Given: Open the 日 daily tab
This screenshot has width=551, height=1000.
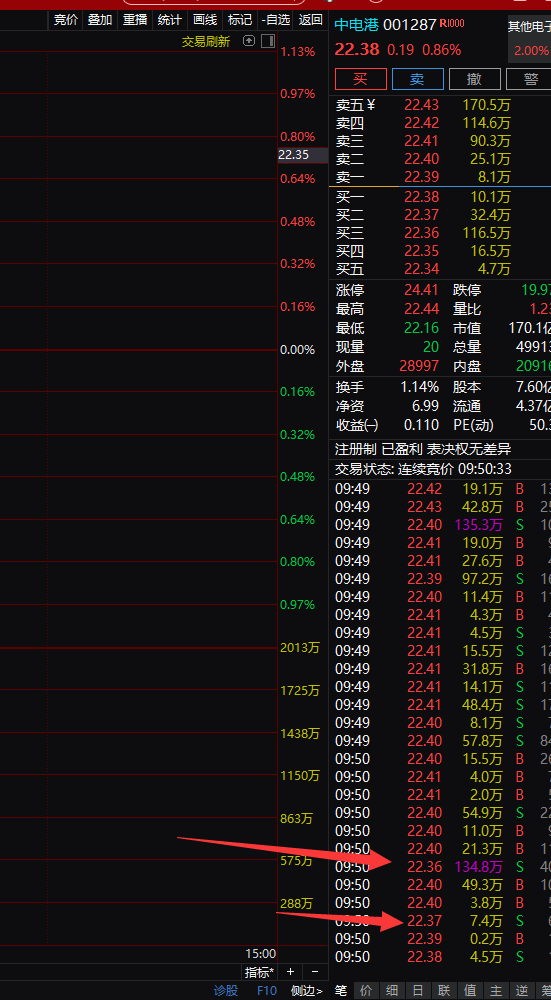Looking at the screenshot, I should (418, 990).
